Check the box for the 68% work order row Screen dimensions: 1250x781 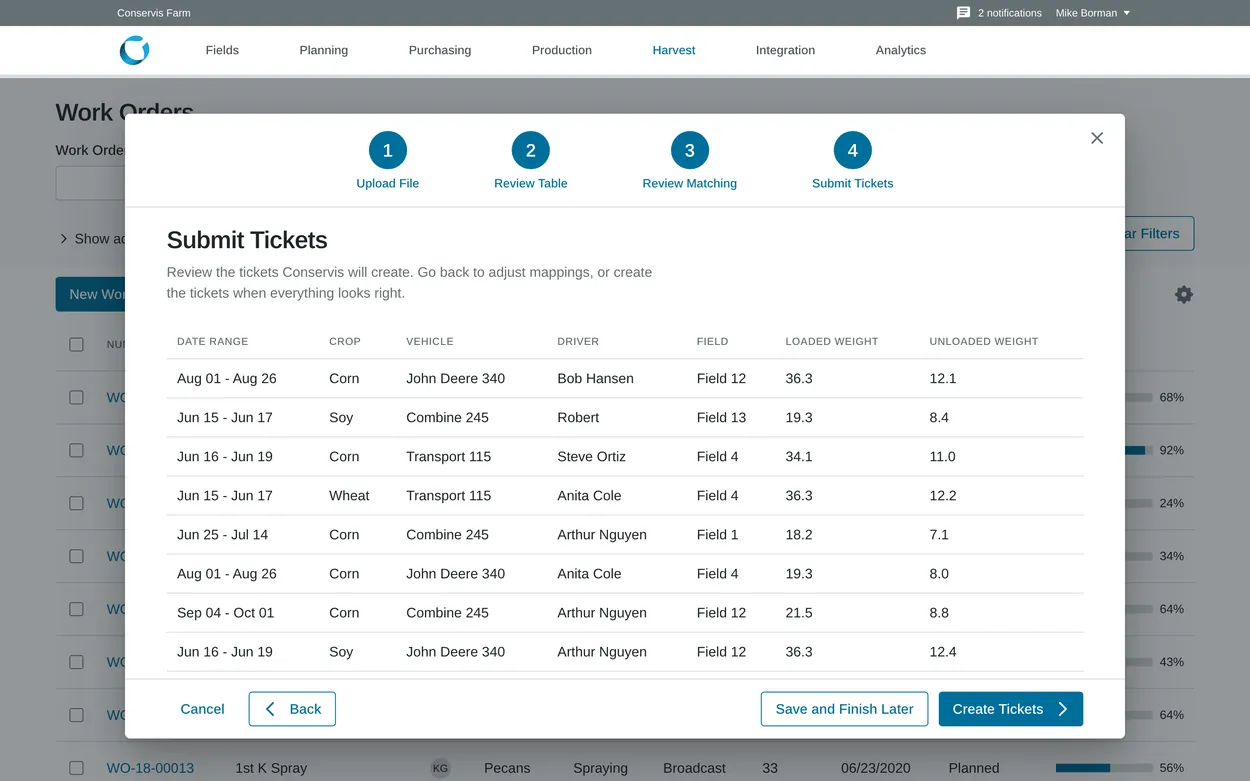[x=76, y=397]
